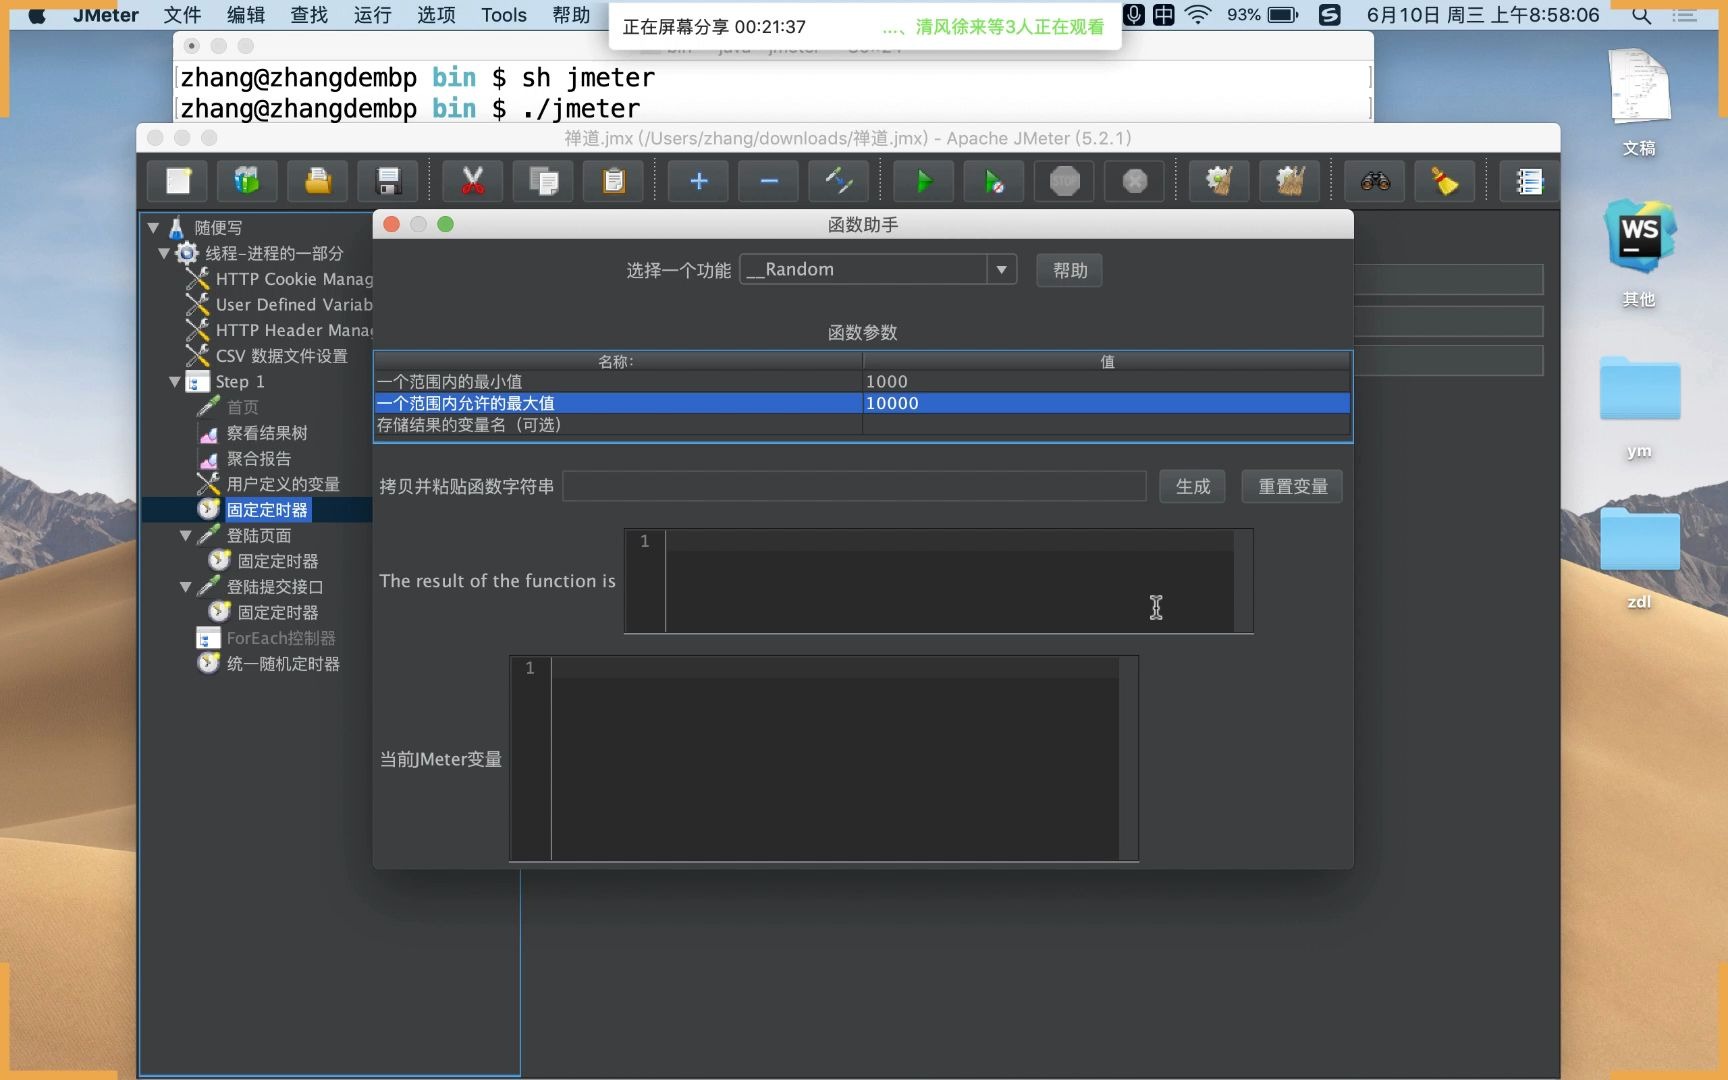Select the minimum value cell 1000
Screen dimensions: 1728x1080
pyautogui.click(x=1106, y=381)
